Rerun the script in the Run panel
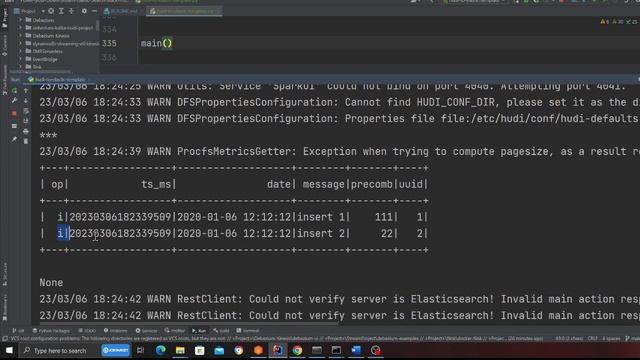This screenshot has height=360, width=640. (x=14, y=91)
